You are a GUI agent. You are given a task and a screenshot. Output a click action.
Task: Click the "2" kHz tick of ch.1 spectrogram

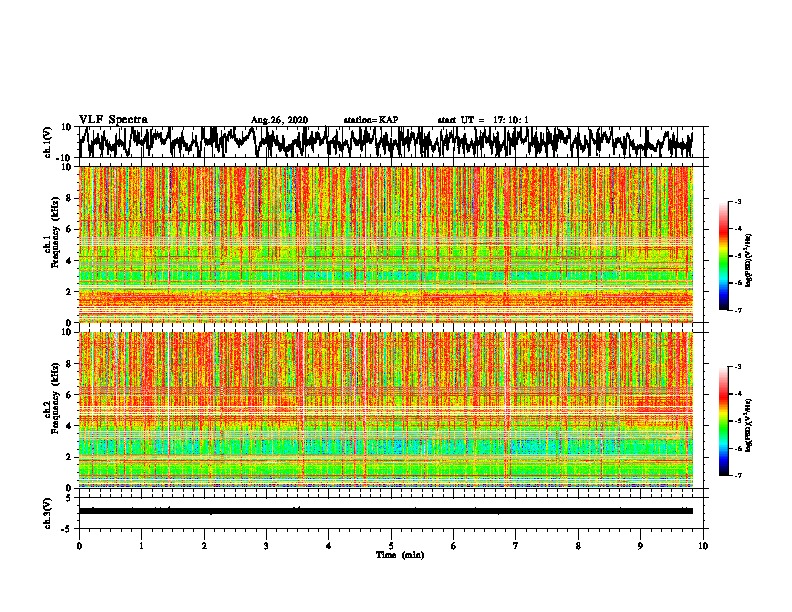[x=69, y=291]
